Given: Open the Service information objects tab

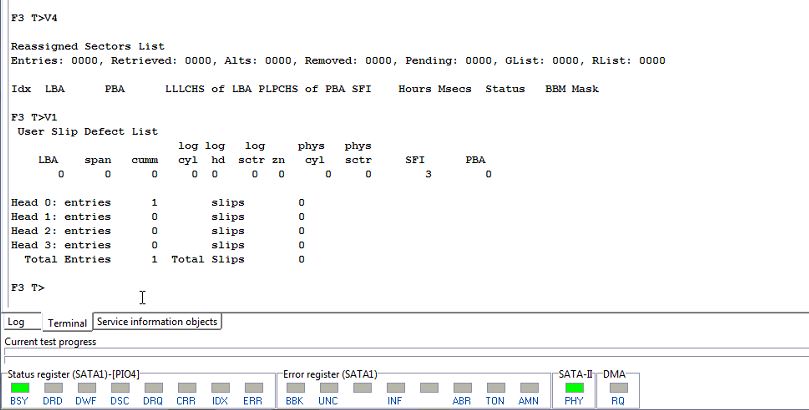Looking at the screenshot, I should [157, 321].
